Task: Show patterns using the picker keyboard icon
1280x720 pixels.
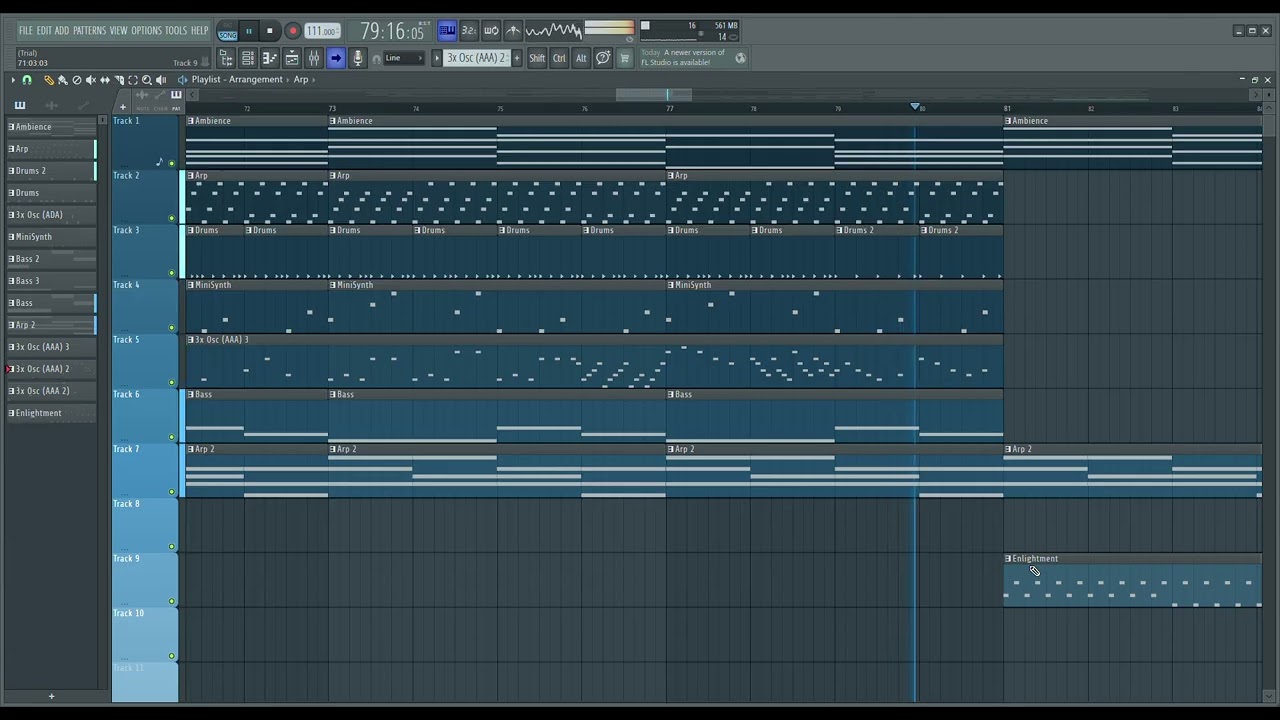Action: pos(19,105)
